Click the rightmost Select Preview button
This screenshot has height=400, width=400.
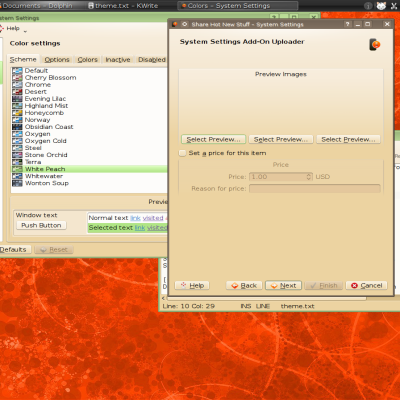click(x=348, y=139)
